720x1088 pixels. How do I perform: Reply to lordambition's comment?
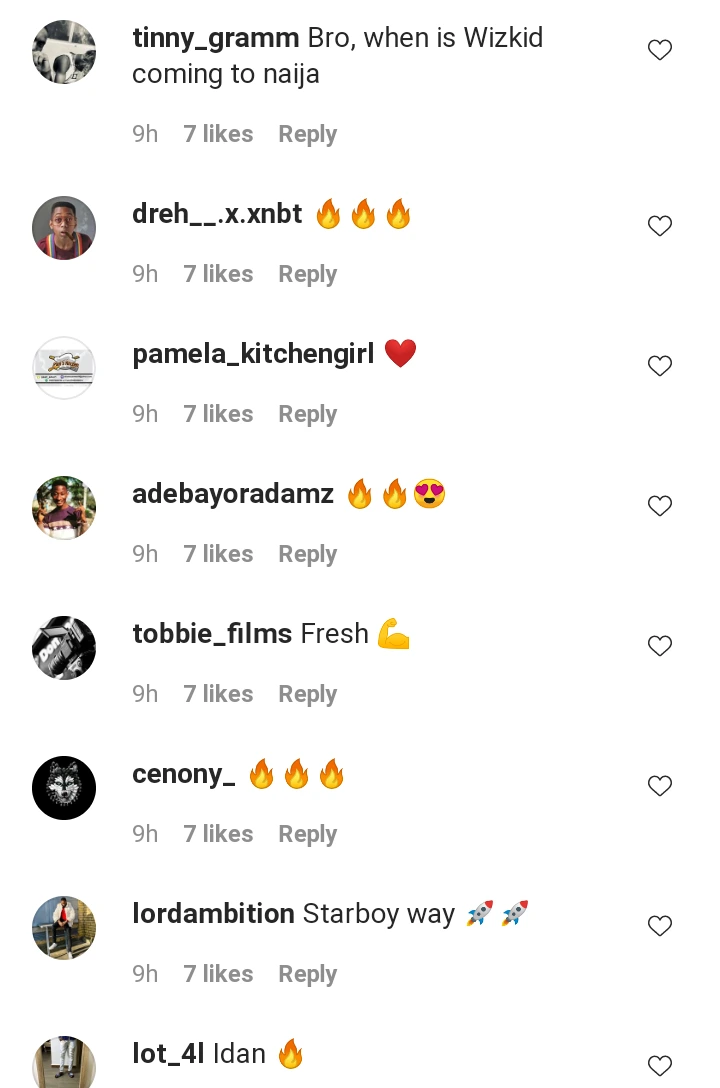[307, 975]
